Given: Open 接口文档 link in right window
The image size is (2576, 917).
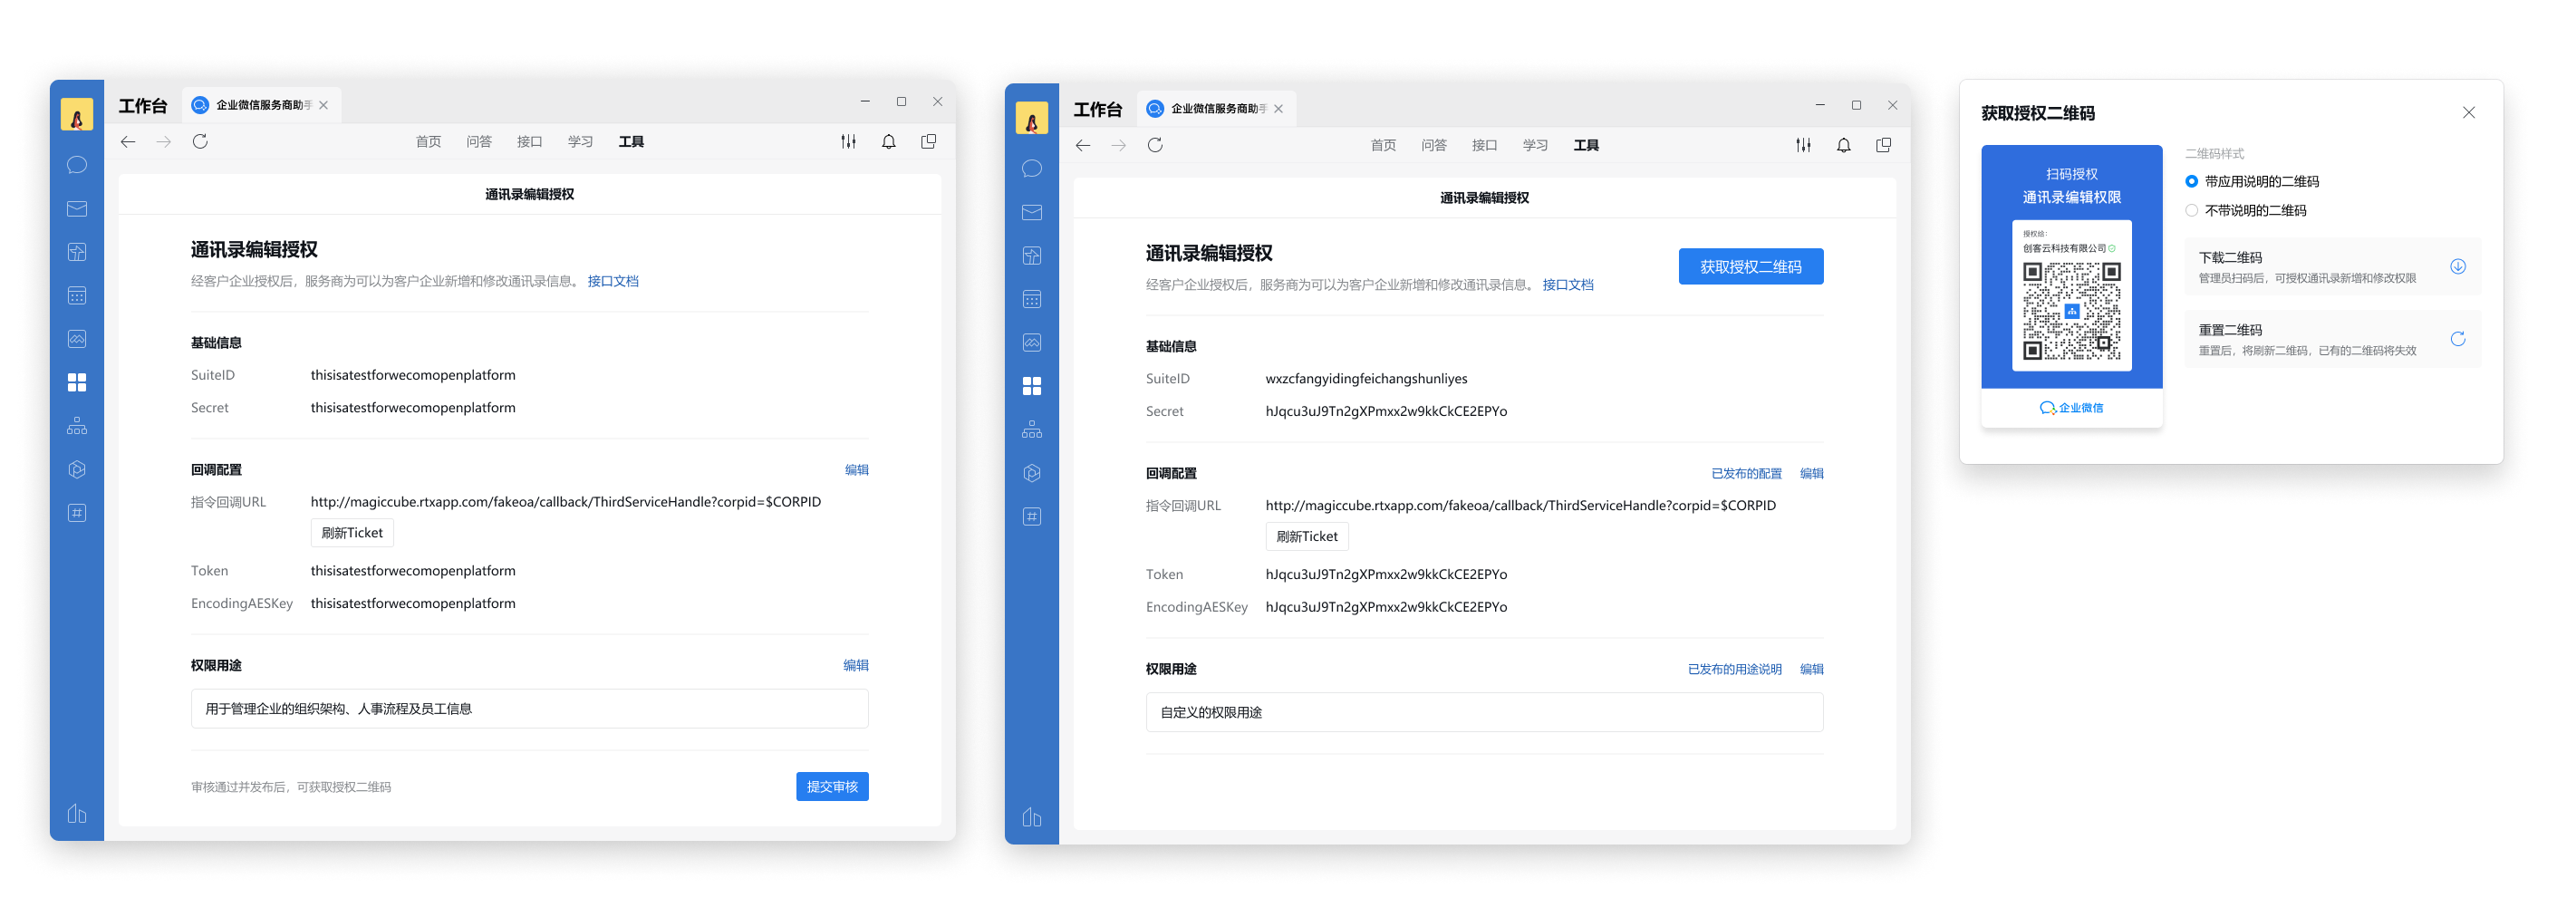Looking at the screenshot, I should tap(1567, 286).
